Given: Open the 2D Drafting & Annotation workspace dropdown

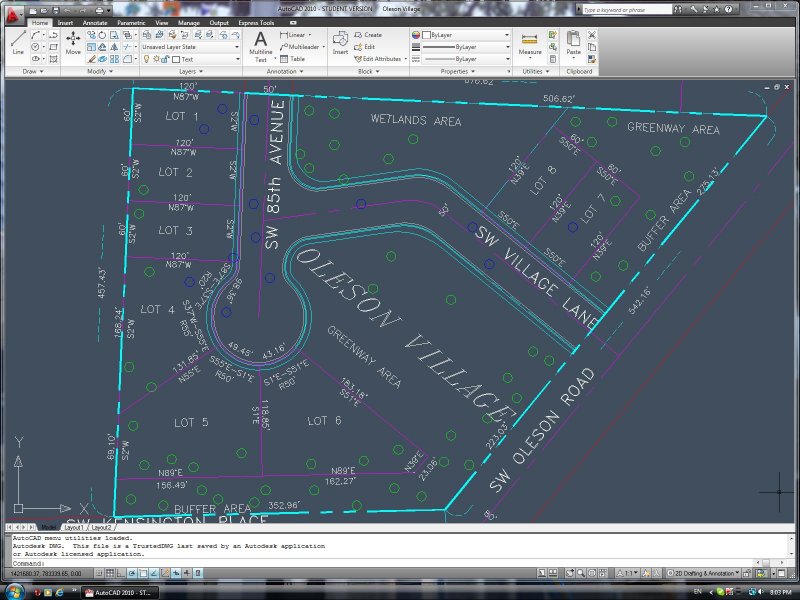Looking at the screenshot, I should 704,573.
